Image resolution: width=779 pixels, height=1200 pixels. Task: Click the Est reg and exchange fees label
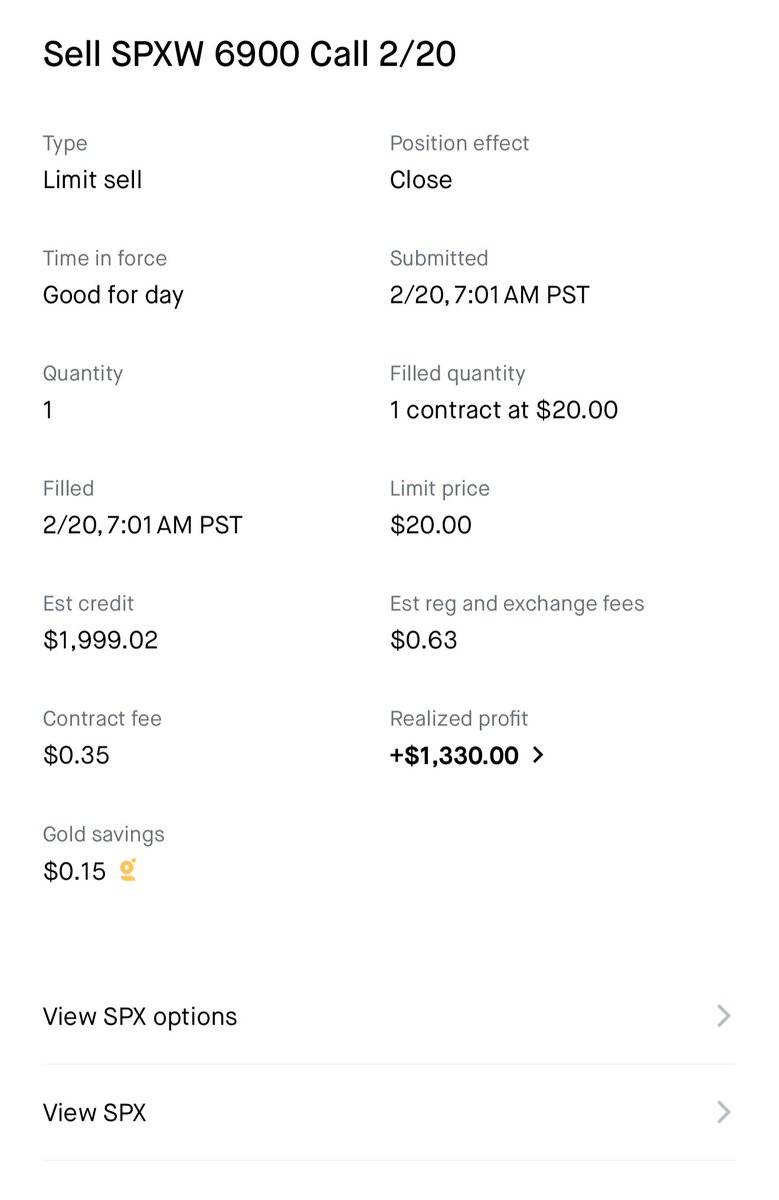click(516, 603)
